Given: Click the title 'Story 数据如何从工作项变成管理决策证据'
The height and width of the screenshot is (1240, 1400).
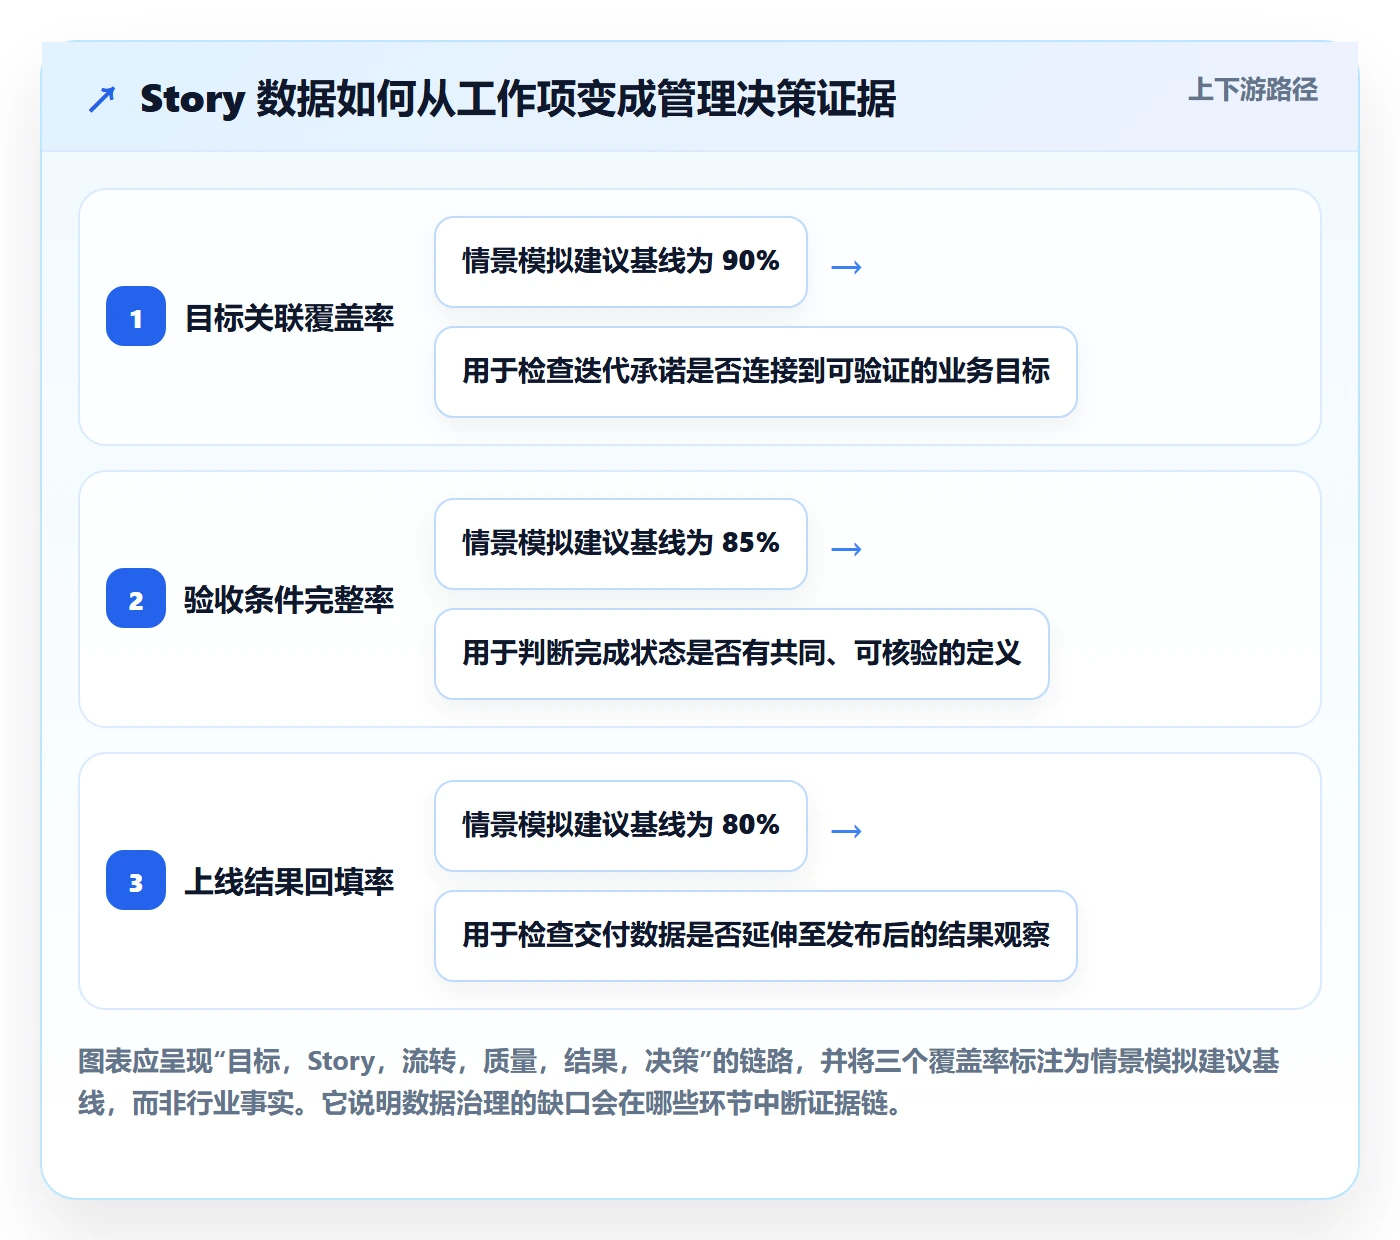Looking at the screenshot, I should click(x=518, y=99).
